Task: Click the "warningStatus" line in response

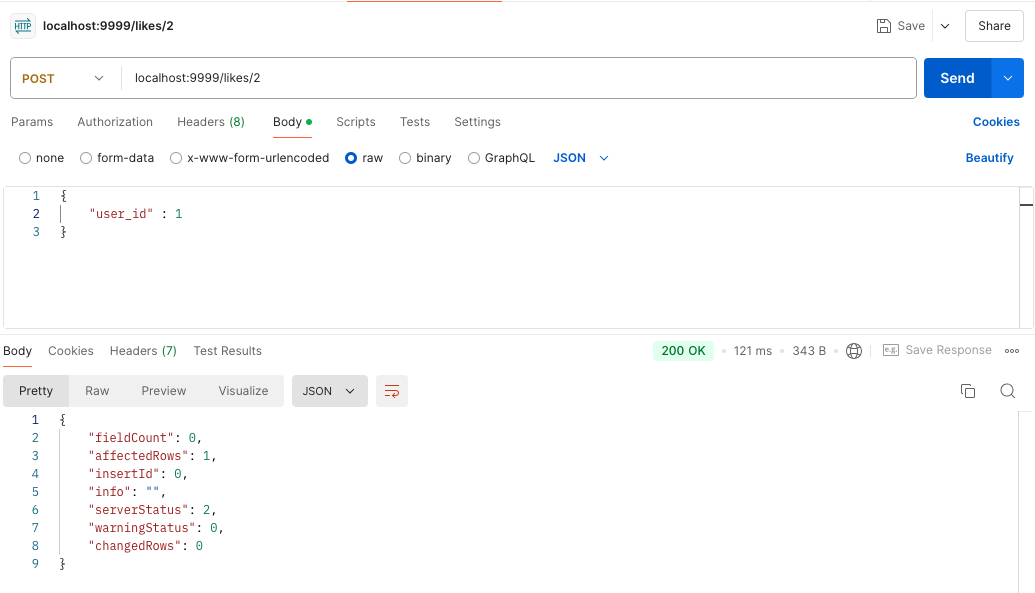Action: [156, 528]
